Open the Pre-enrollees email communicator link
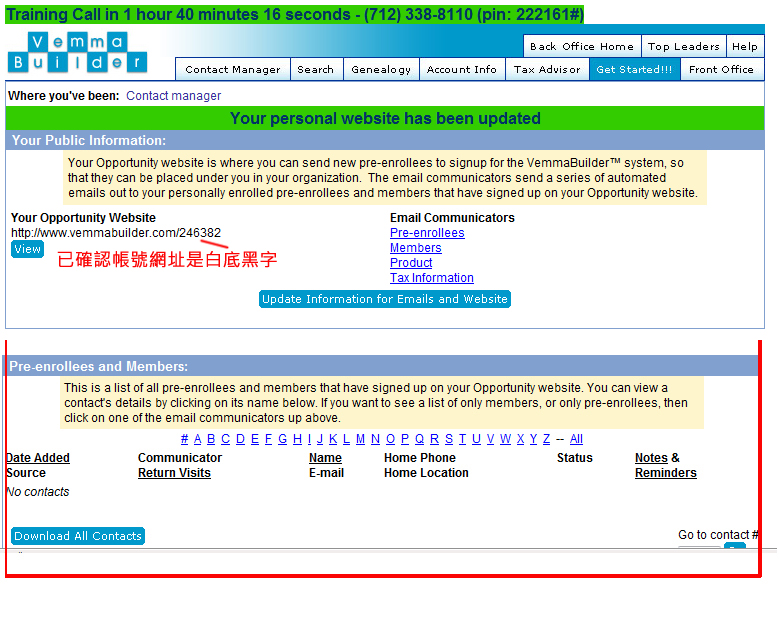780x620 pixels. click(x=427, y=233)
